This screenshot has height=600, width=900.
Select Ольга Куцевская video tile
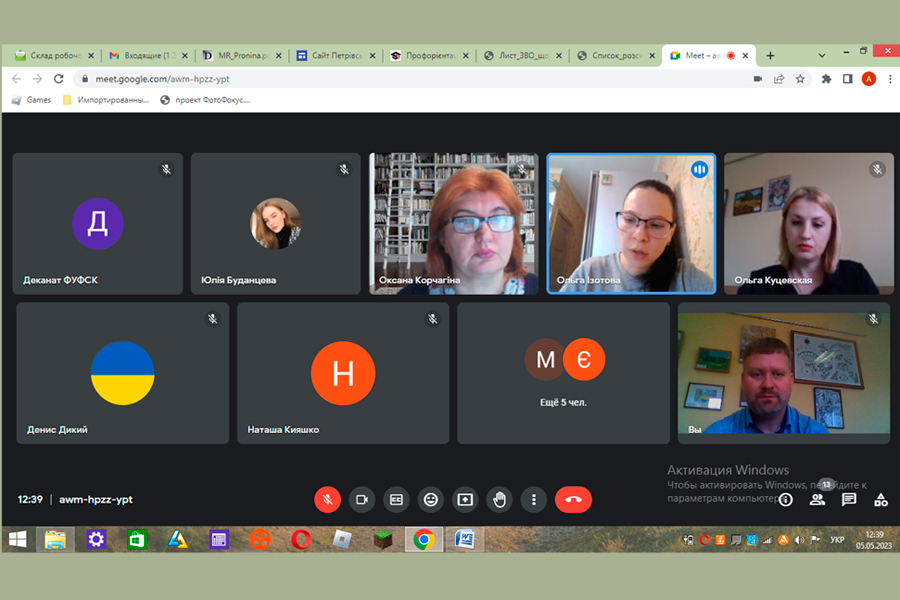pos(809,223)
